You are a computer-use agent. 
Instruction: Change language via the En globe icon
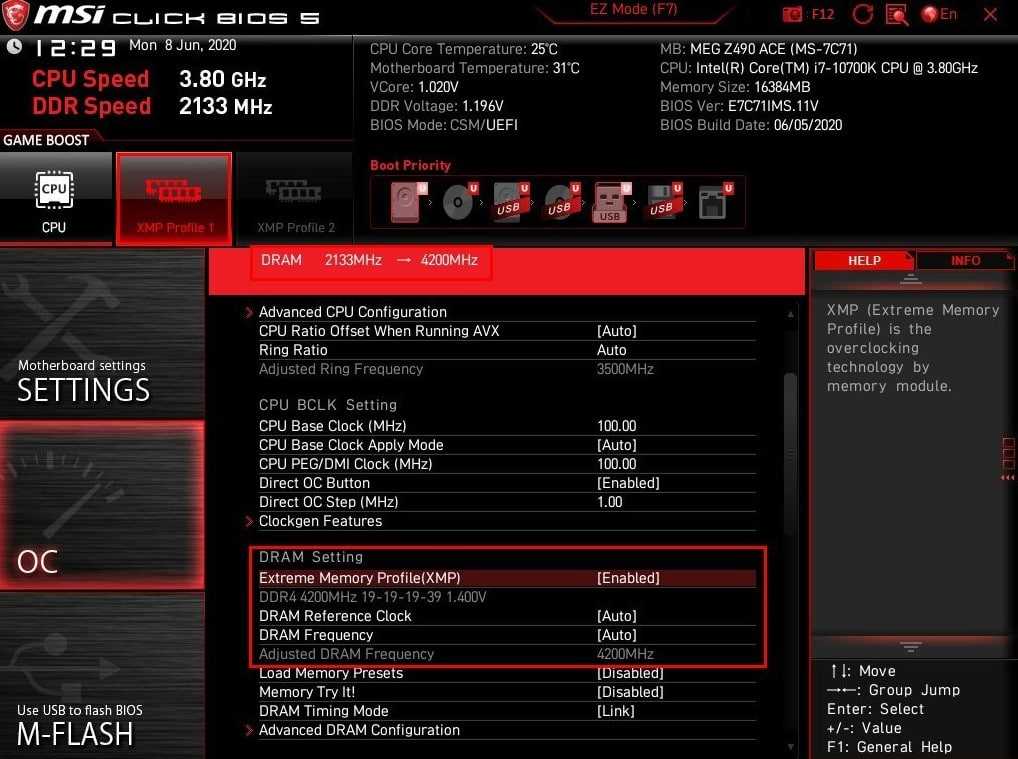pos(939,14)
